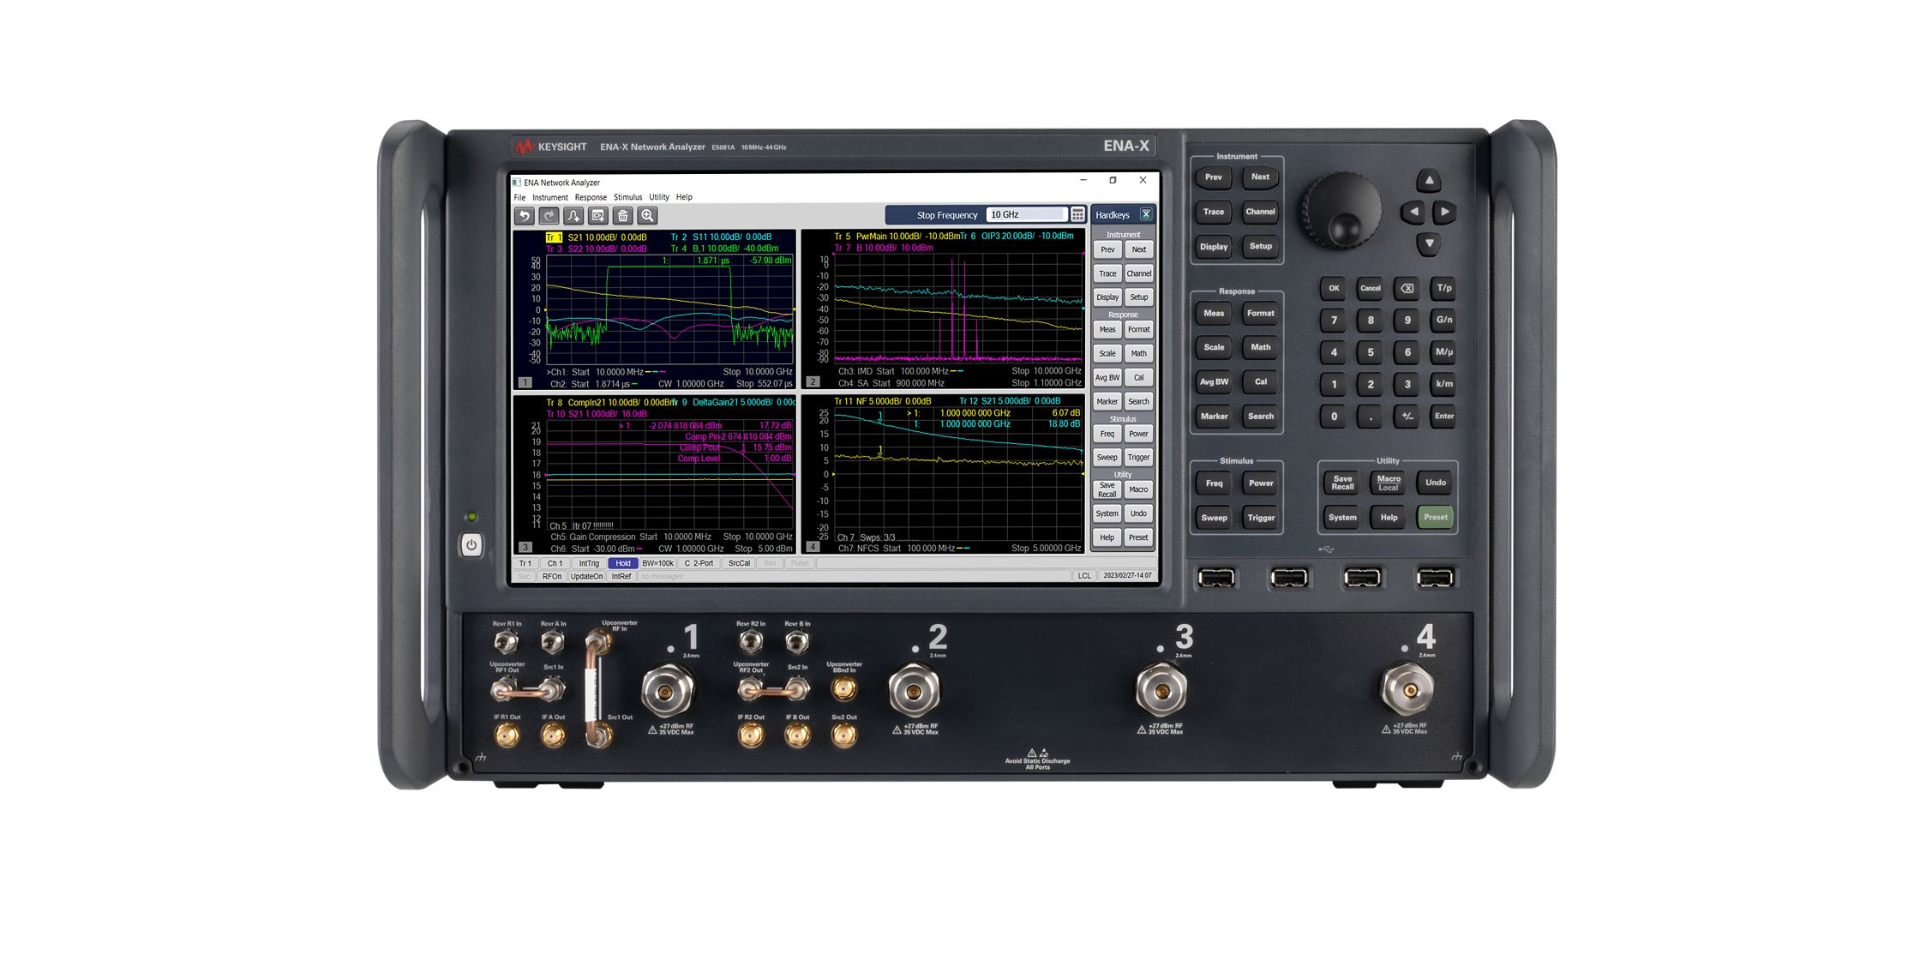Click the Tr 1 status bar button
The image size is (1920, 960).
525,563
